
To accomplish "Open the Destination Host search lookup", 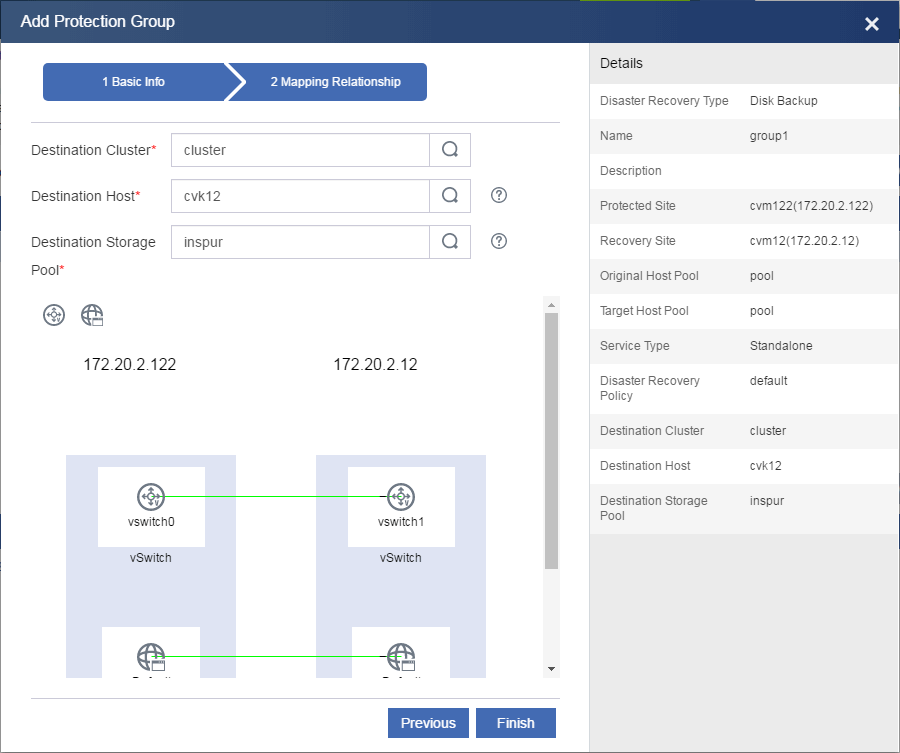I will click(x=450, y=196).
